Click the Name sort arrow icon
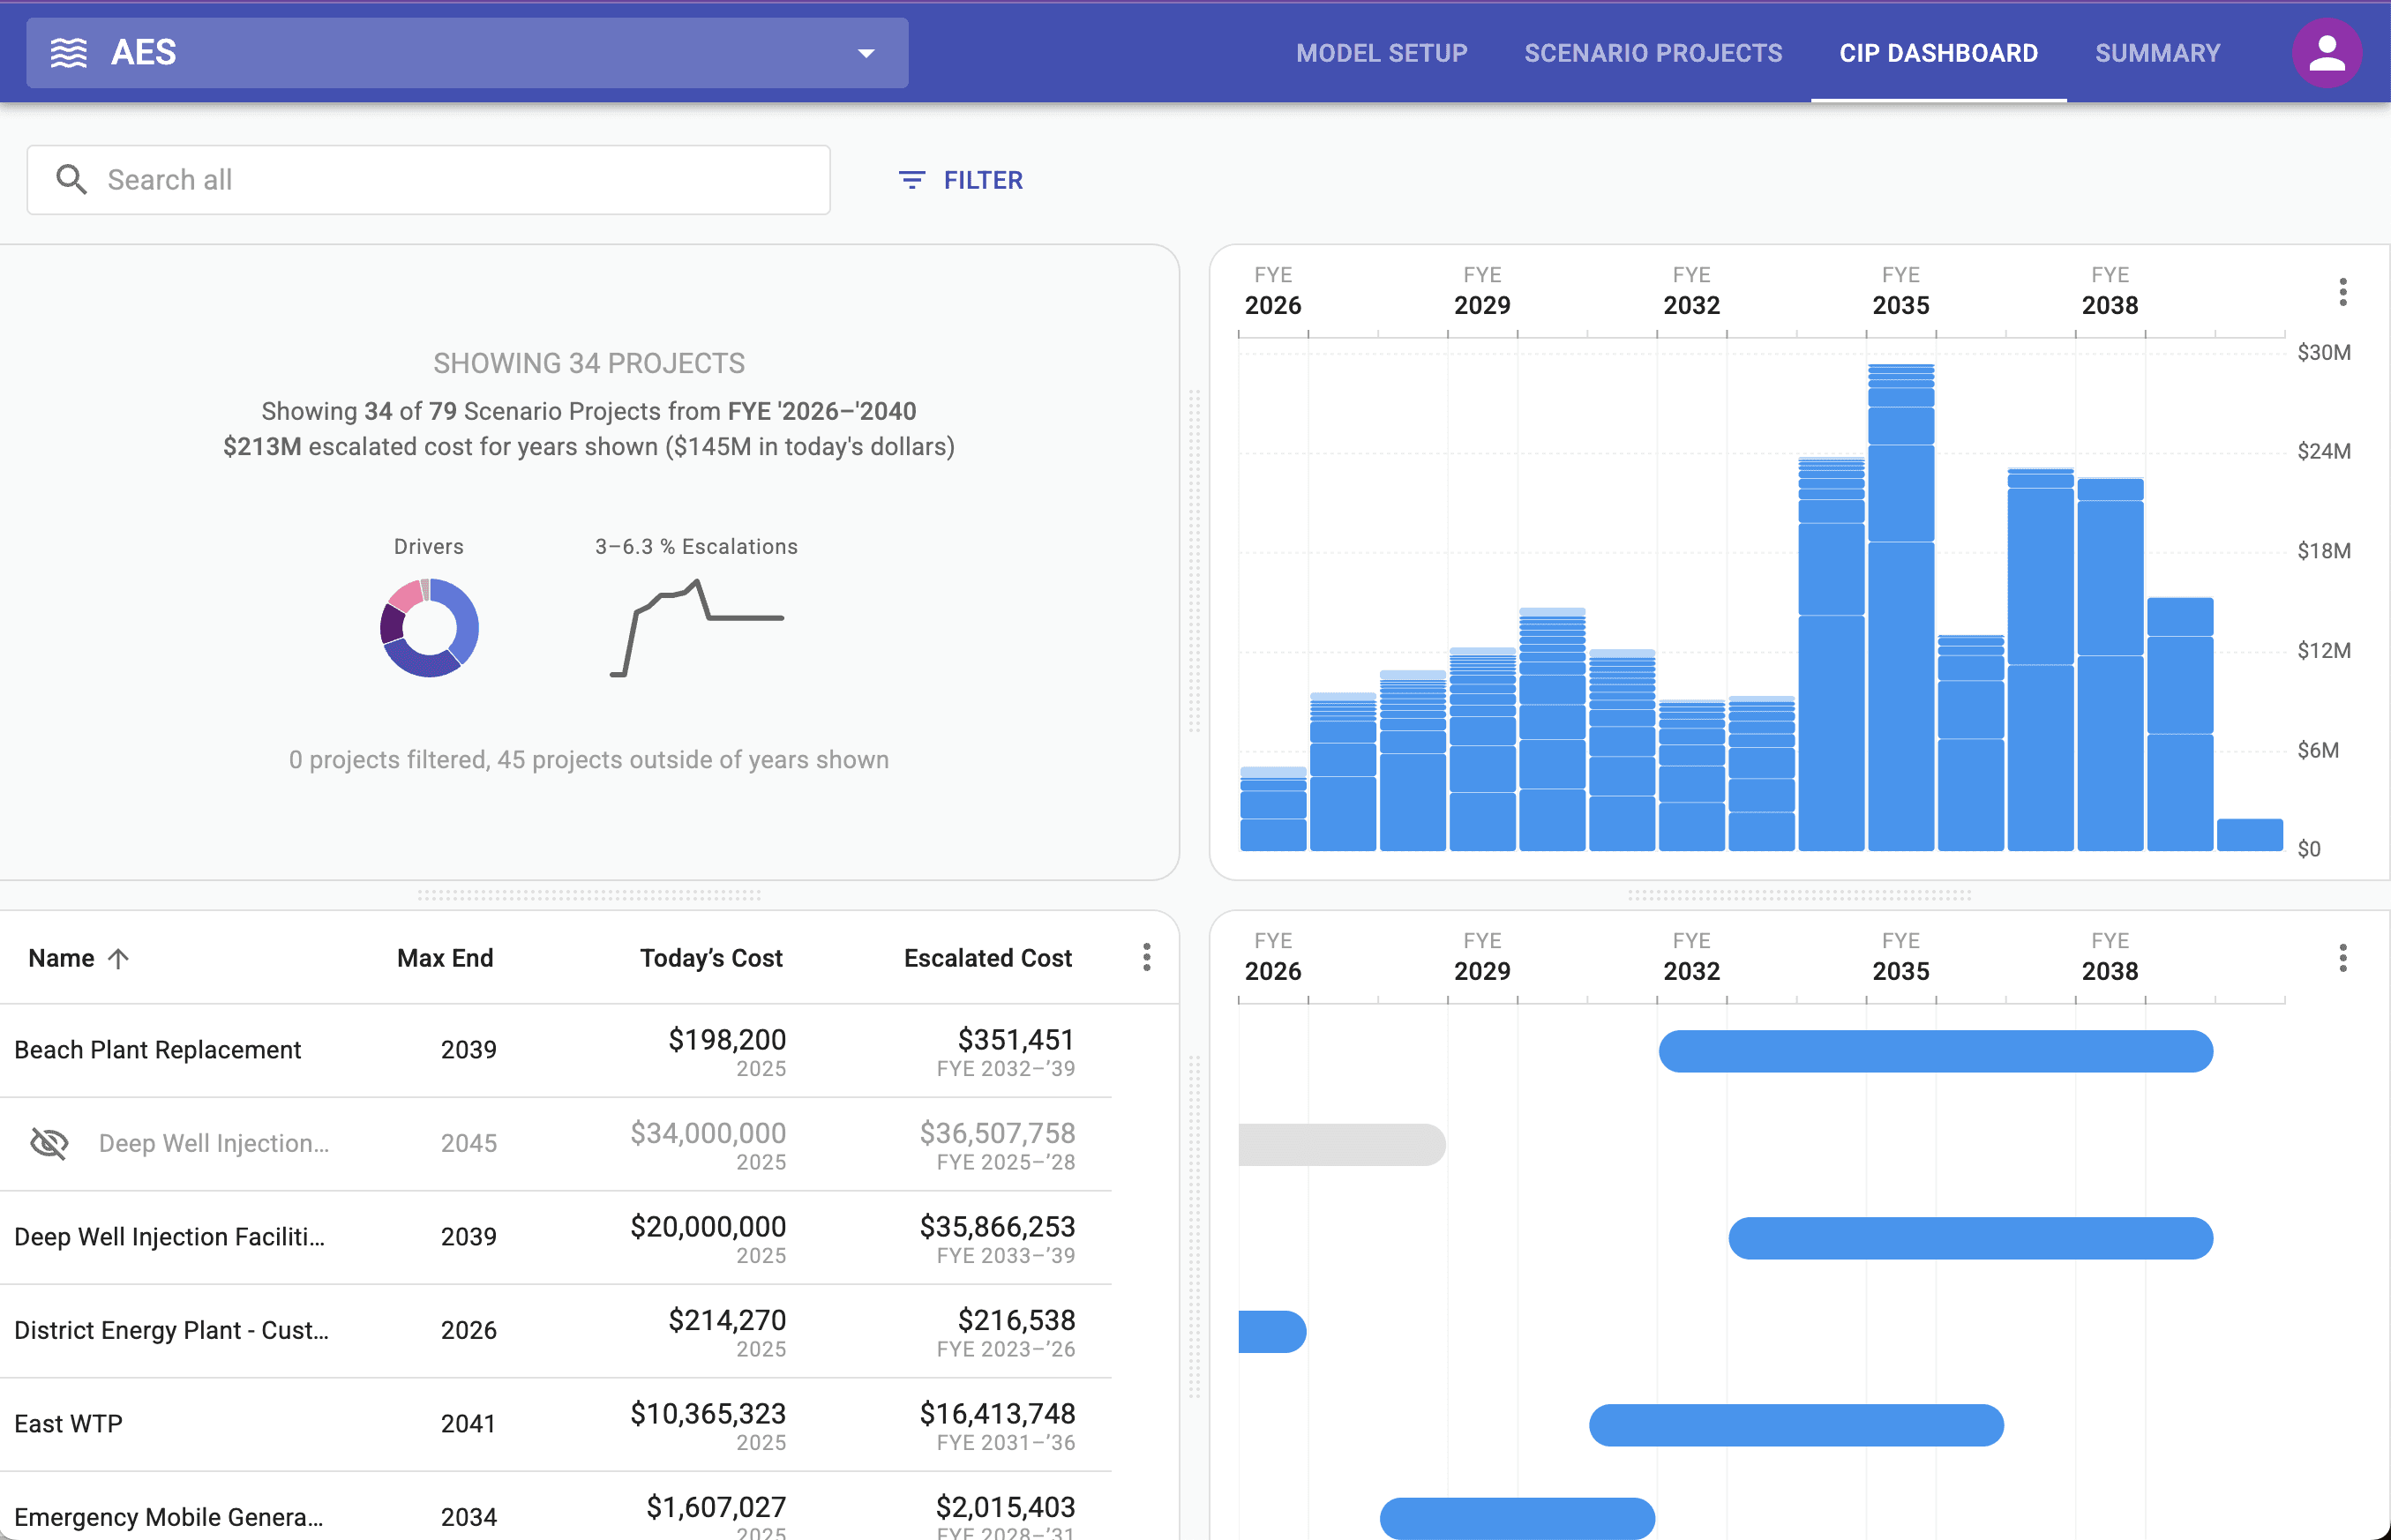 point(118,959)
